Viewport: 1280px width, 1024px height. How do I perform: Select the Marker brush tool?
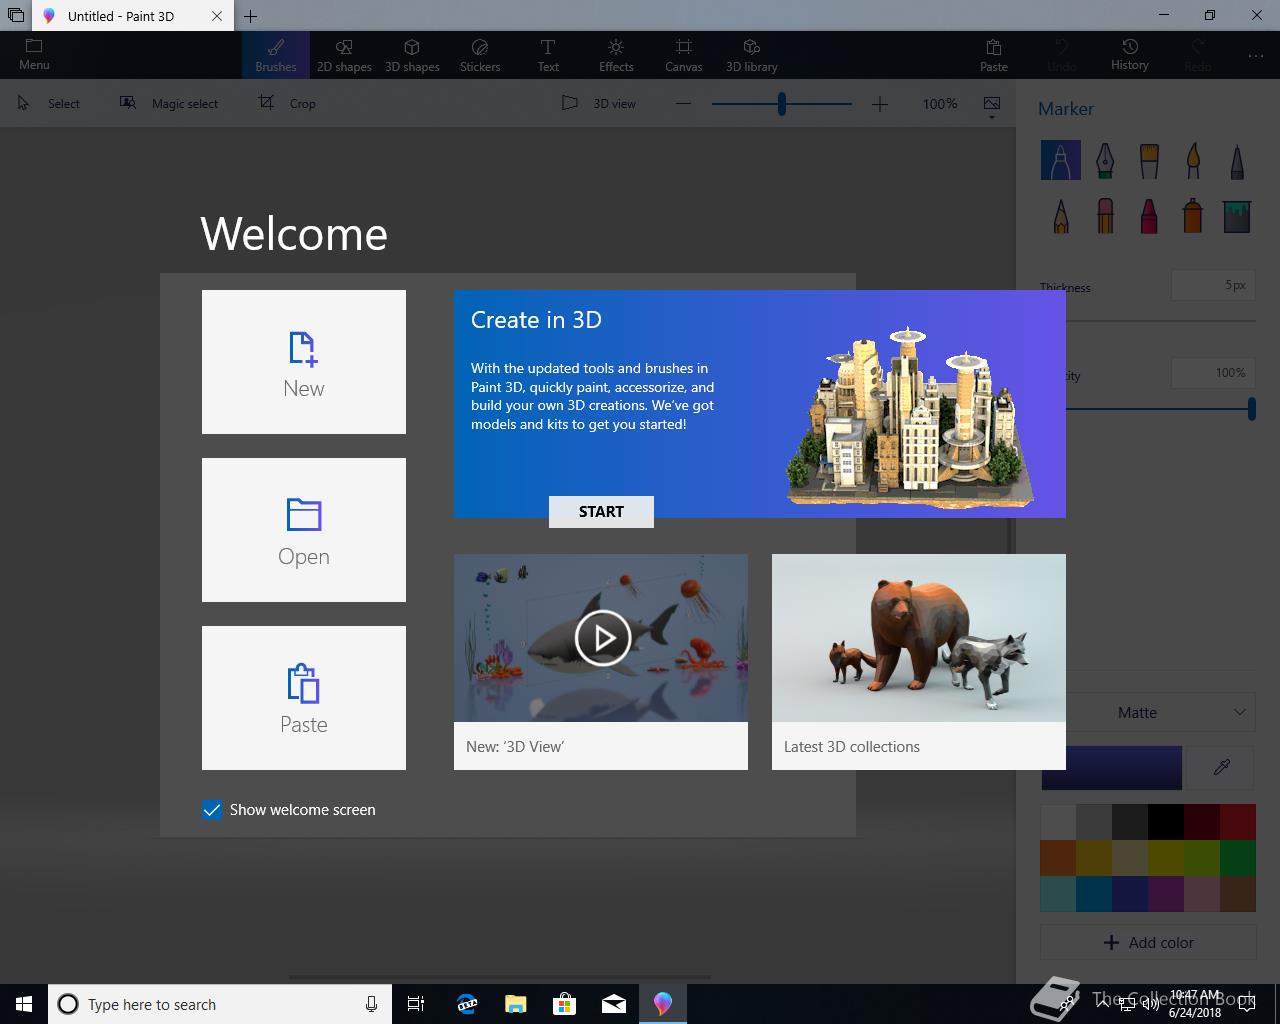(x=1061, y=160)
